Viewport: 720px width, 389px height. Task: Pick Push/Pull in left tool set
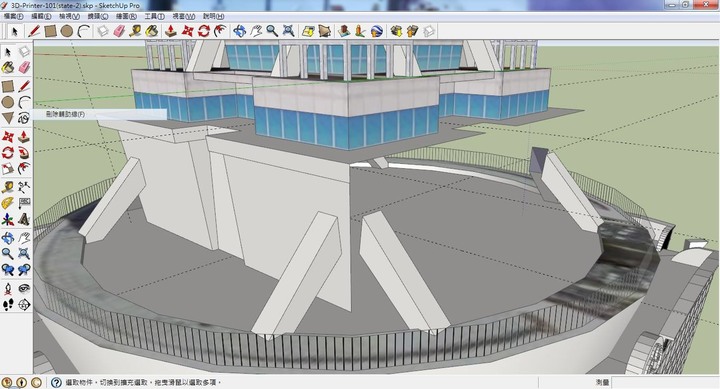click(24, 136)
